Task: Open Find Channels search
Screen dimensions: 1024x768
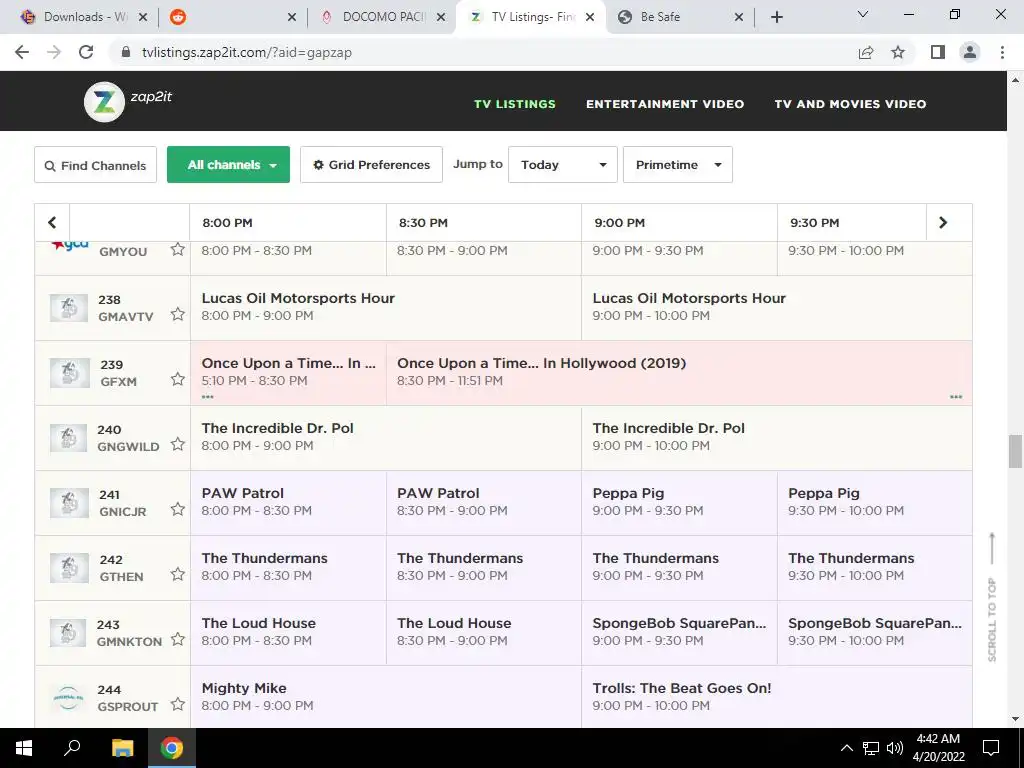Action: click(95, 165)
